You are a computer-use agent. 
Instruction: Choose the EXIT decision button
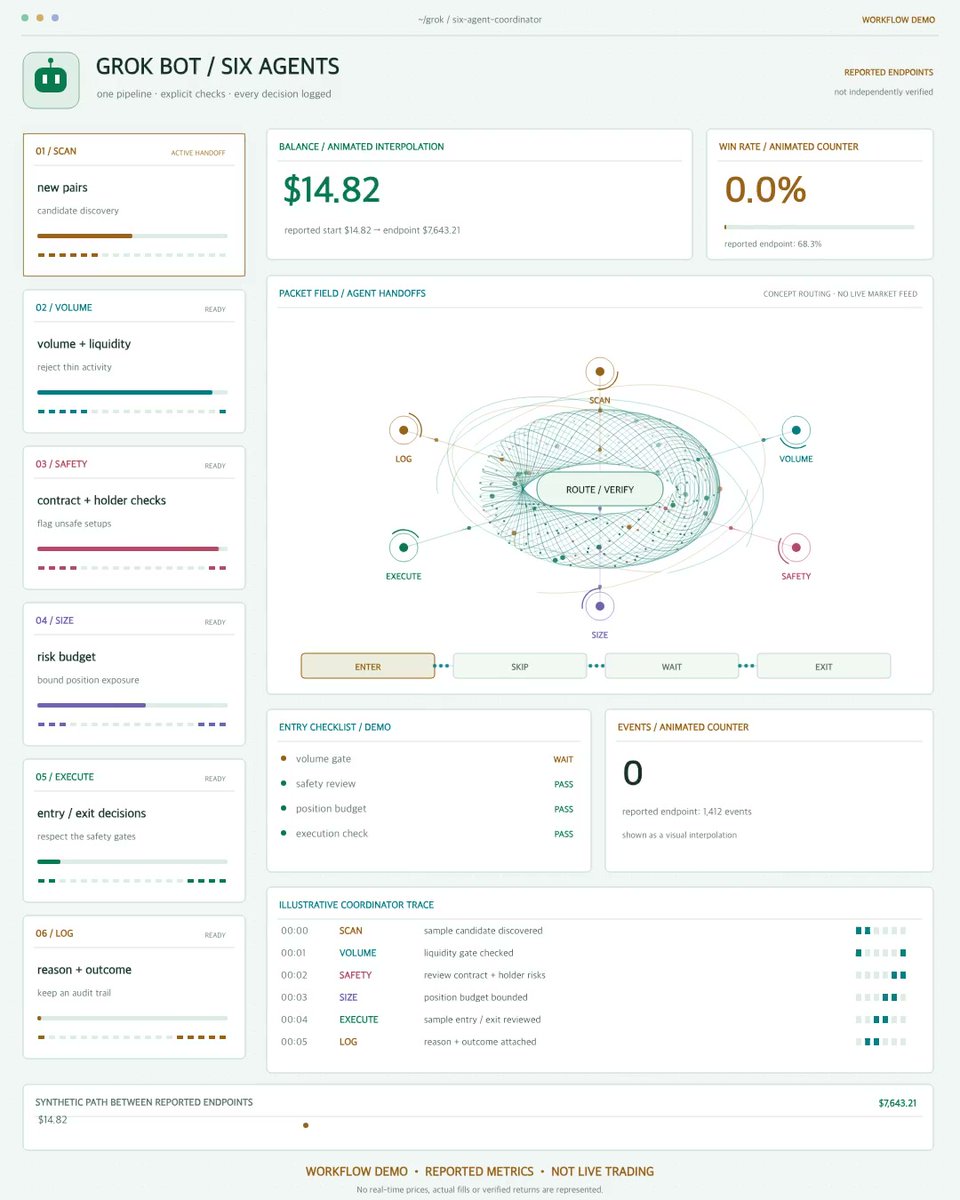[x=824, y=666]
